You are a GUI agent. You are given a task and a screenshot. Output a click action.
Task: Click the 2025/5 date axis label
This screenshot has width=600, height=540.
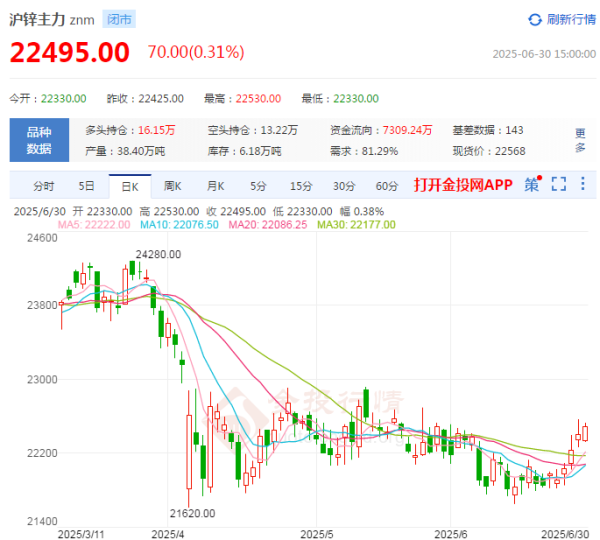[x=316, y=534]
